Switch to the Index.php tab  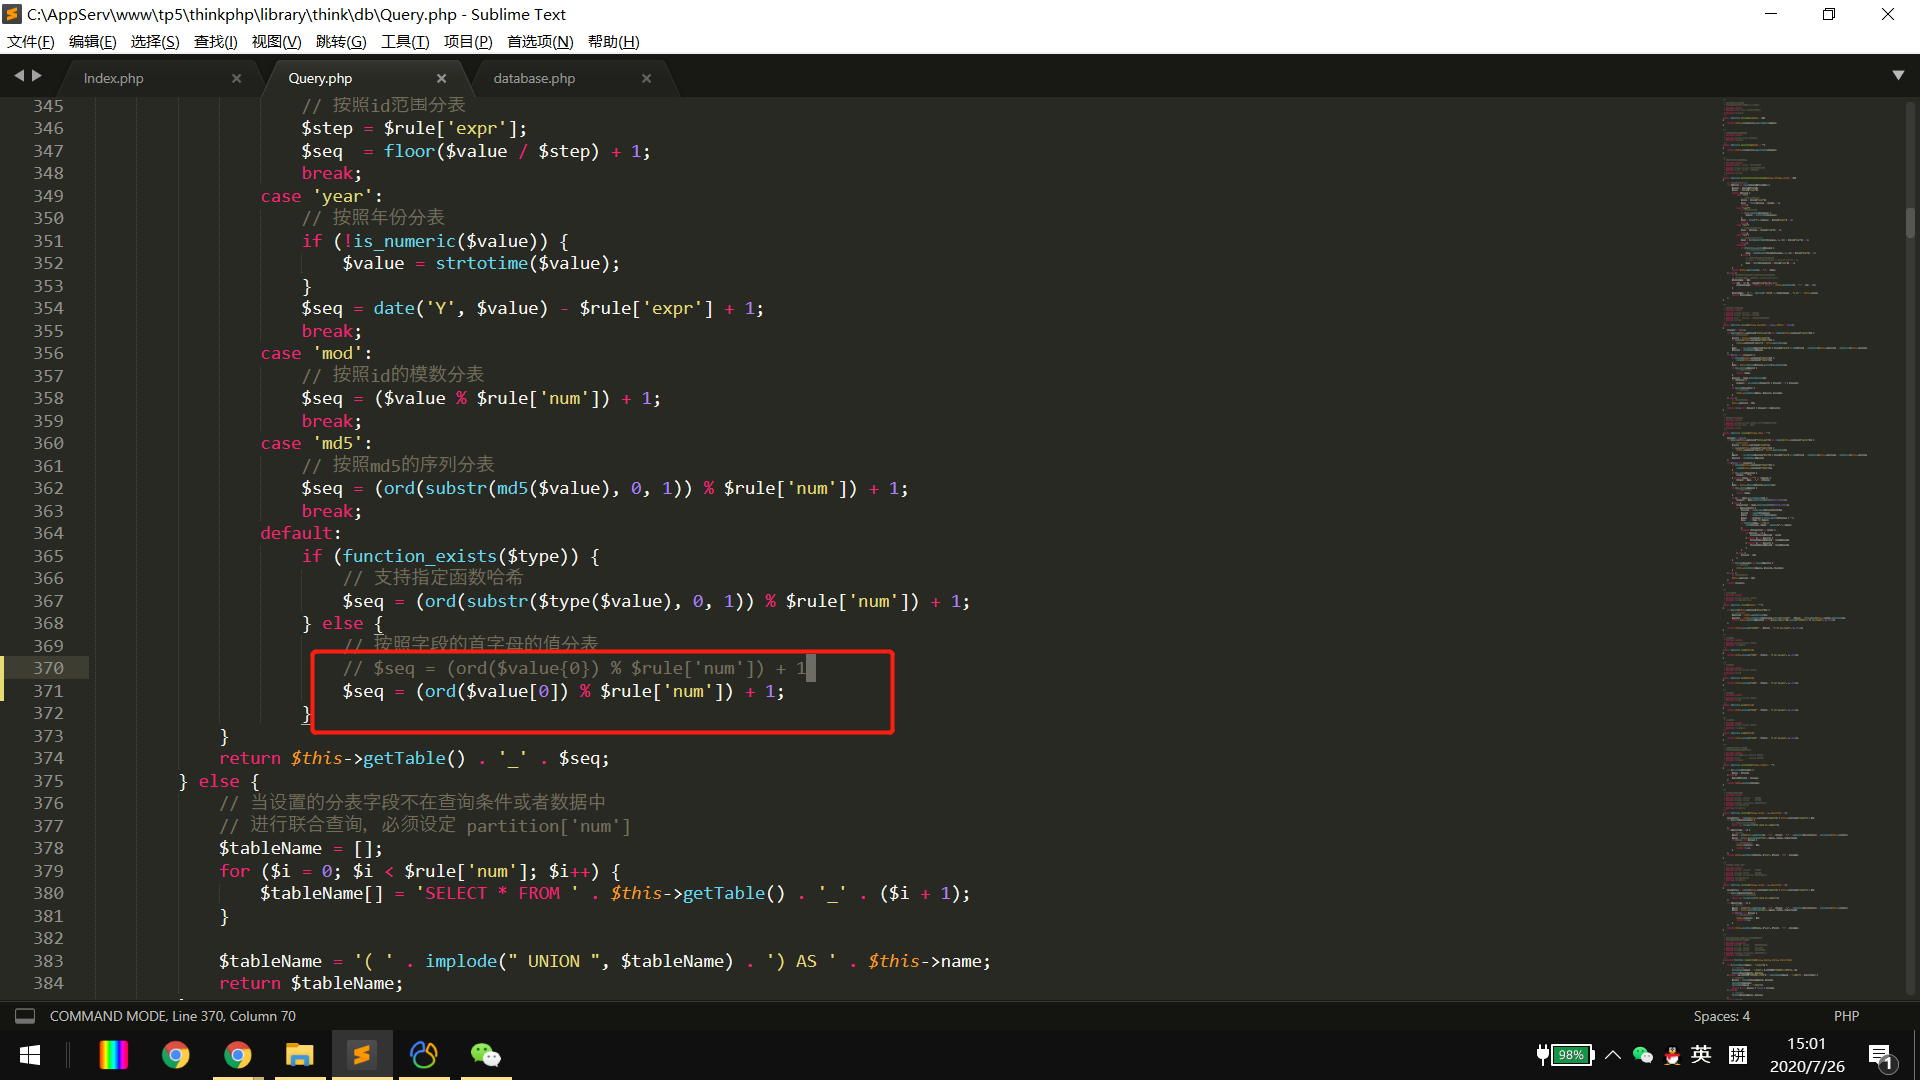114,78
